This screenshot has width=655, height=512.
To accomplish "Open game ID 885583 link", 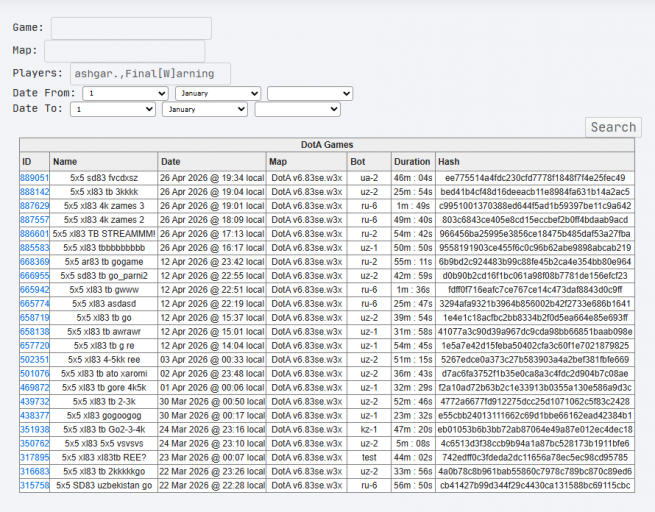I will tap(35, 248).
